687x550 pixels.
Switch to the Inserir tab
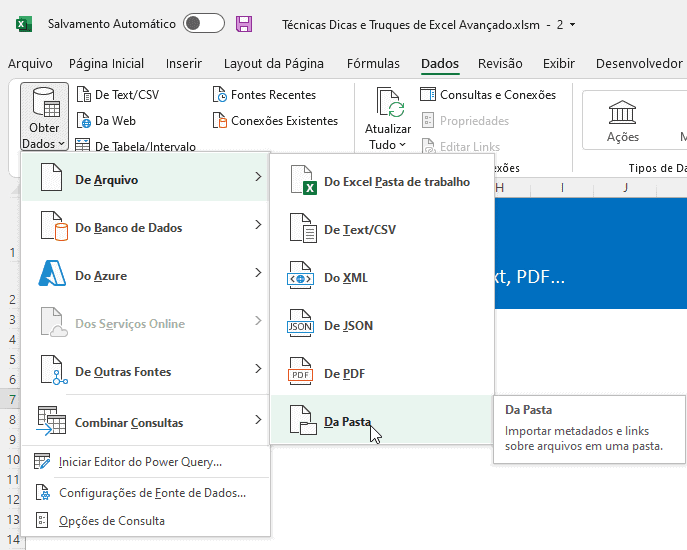[184, 64]
